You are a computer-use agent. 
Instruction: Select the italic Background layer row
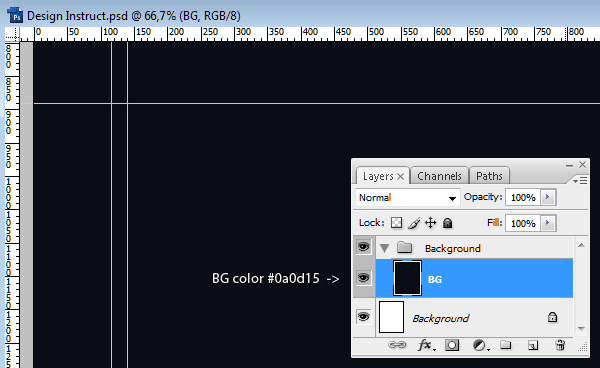pyautogui.click(x=474, y=317)
